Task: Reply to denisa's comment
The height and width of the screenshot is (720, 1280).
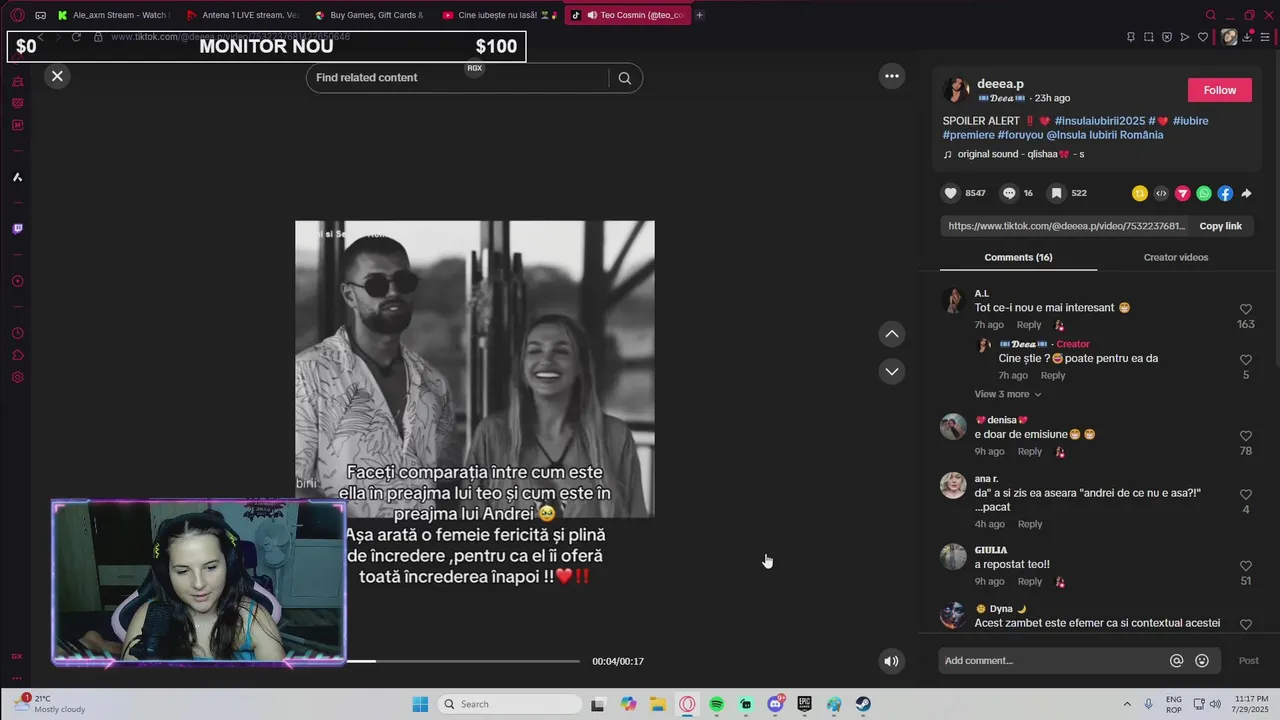Action: click(x=1029, y=452)
